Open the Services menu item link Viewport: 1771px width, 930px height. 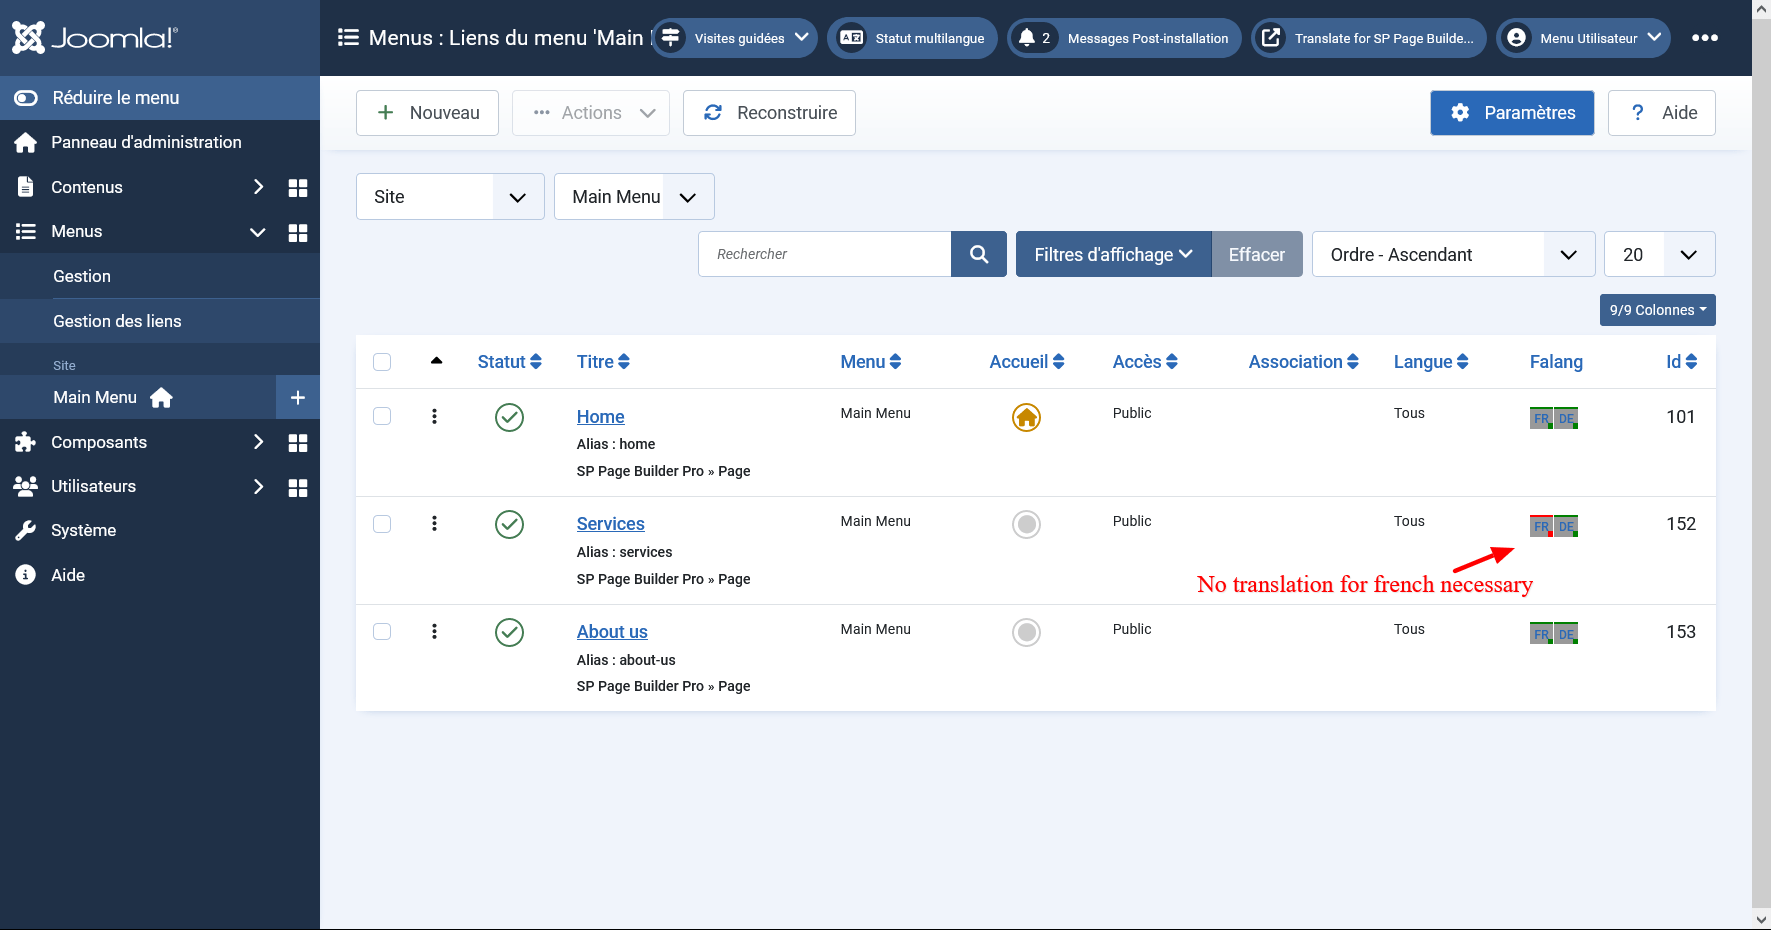(x=610, y=524)
